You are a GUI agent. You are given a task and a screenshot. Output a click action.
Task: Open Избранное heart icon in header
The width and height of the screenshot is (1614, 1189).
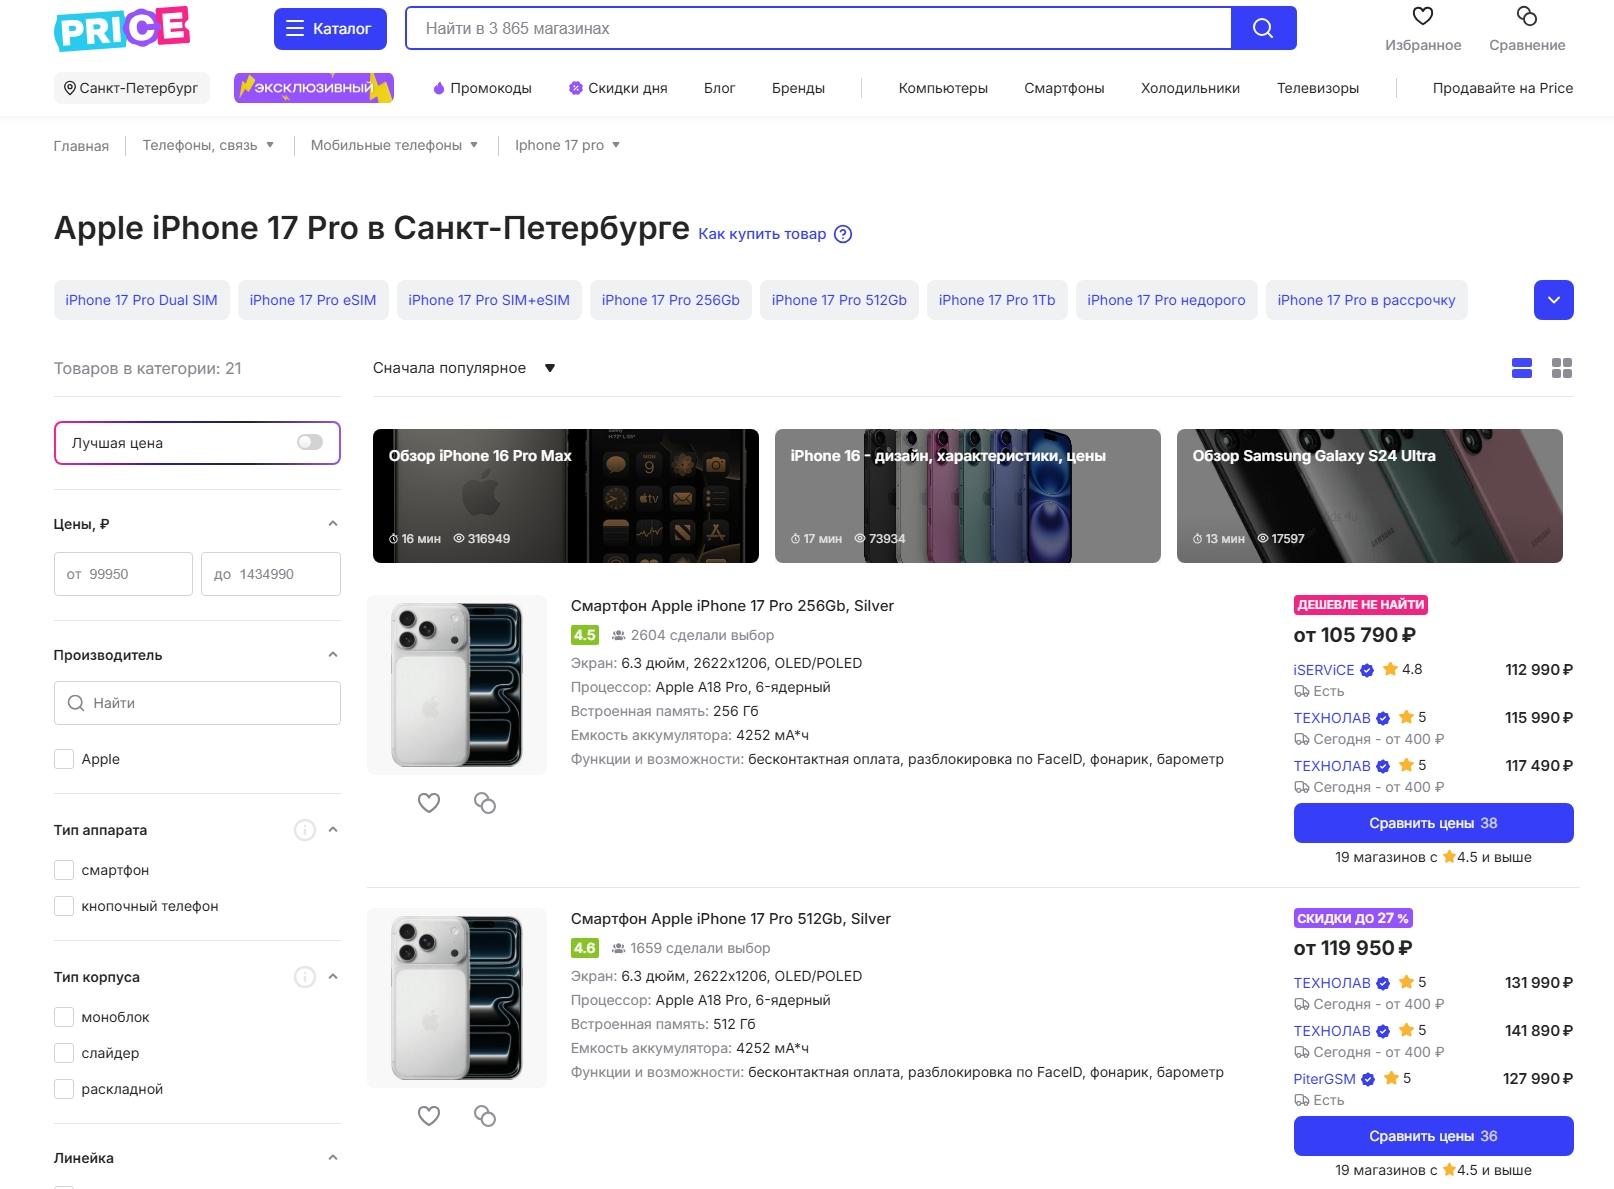click(x=1422, y=17)
